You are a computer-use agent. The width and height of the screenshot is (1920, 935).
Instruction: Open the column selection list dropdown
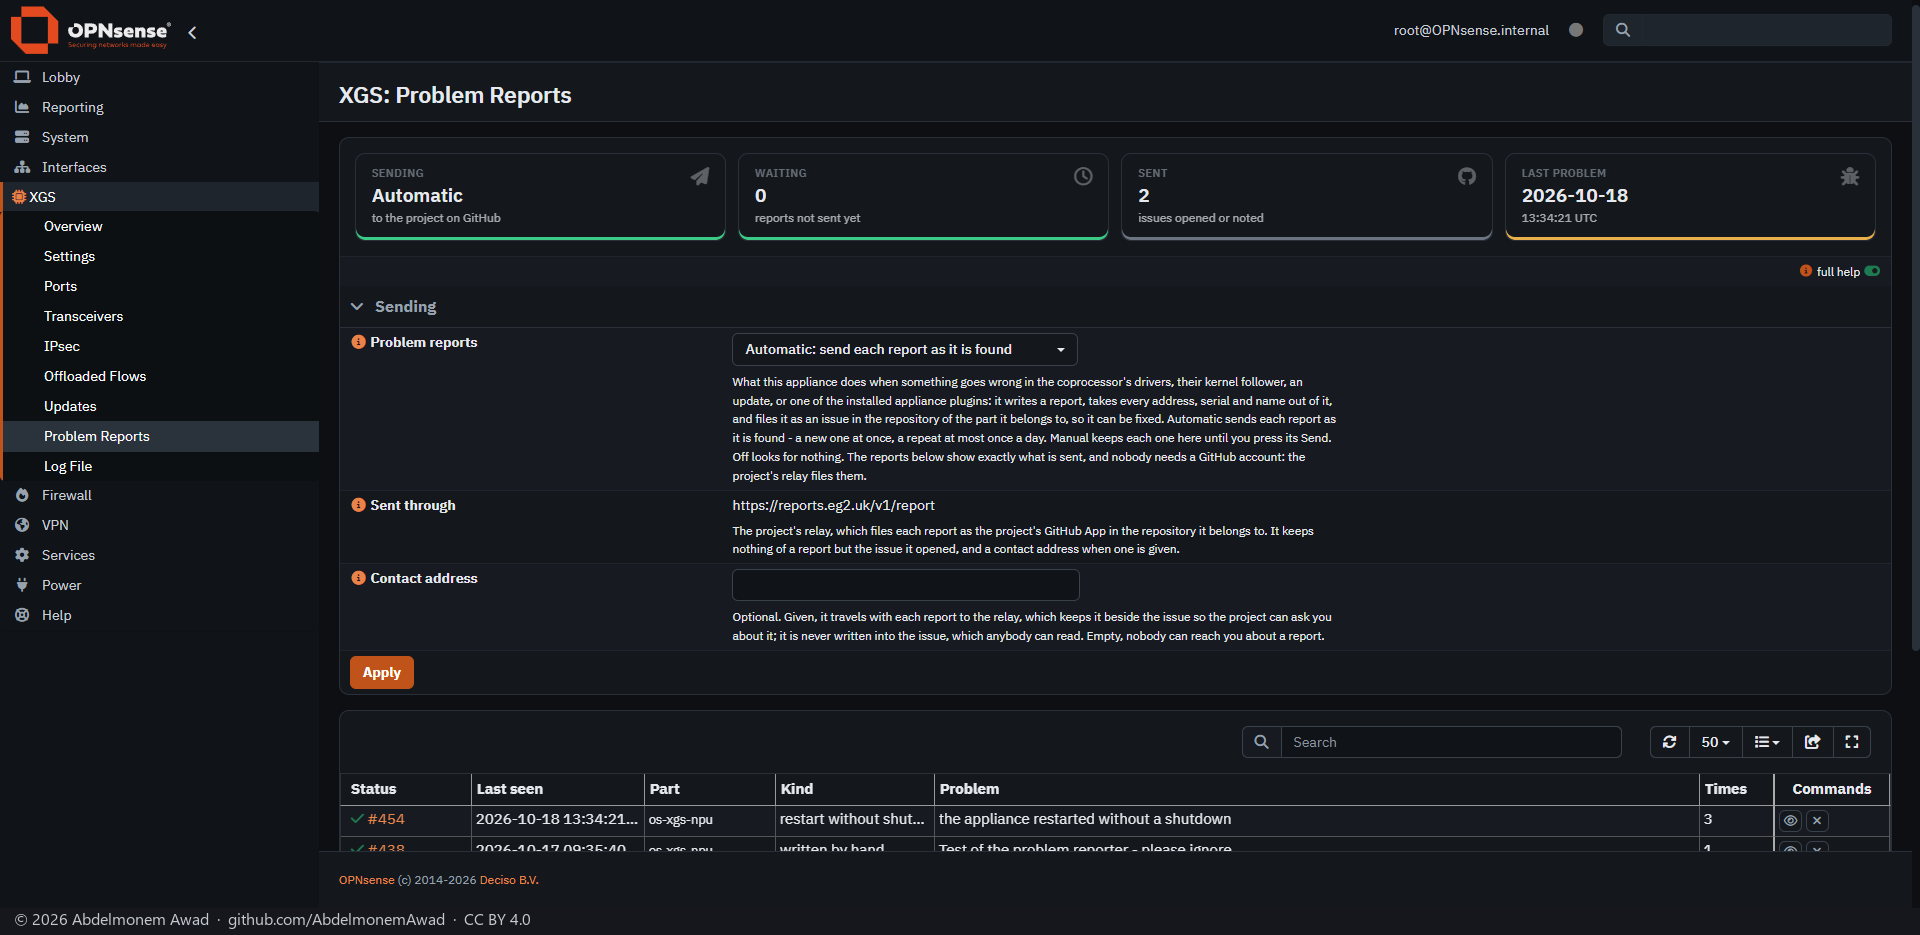pos(1767,742)
